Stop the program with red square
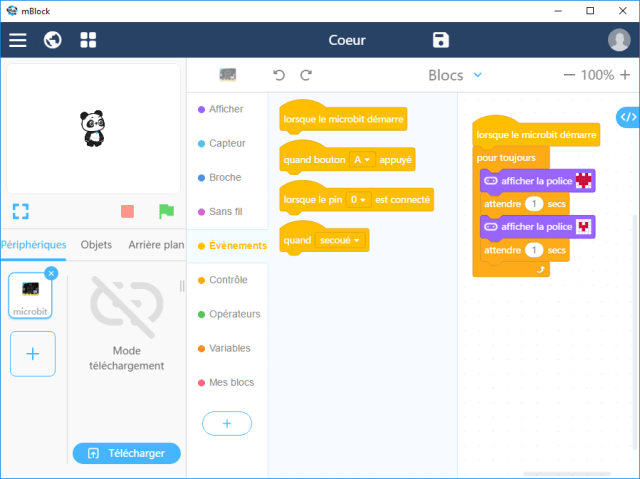Screen dimensions: 640x479 (x=127, y=211)
